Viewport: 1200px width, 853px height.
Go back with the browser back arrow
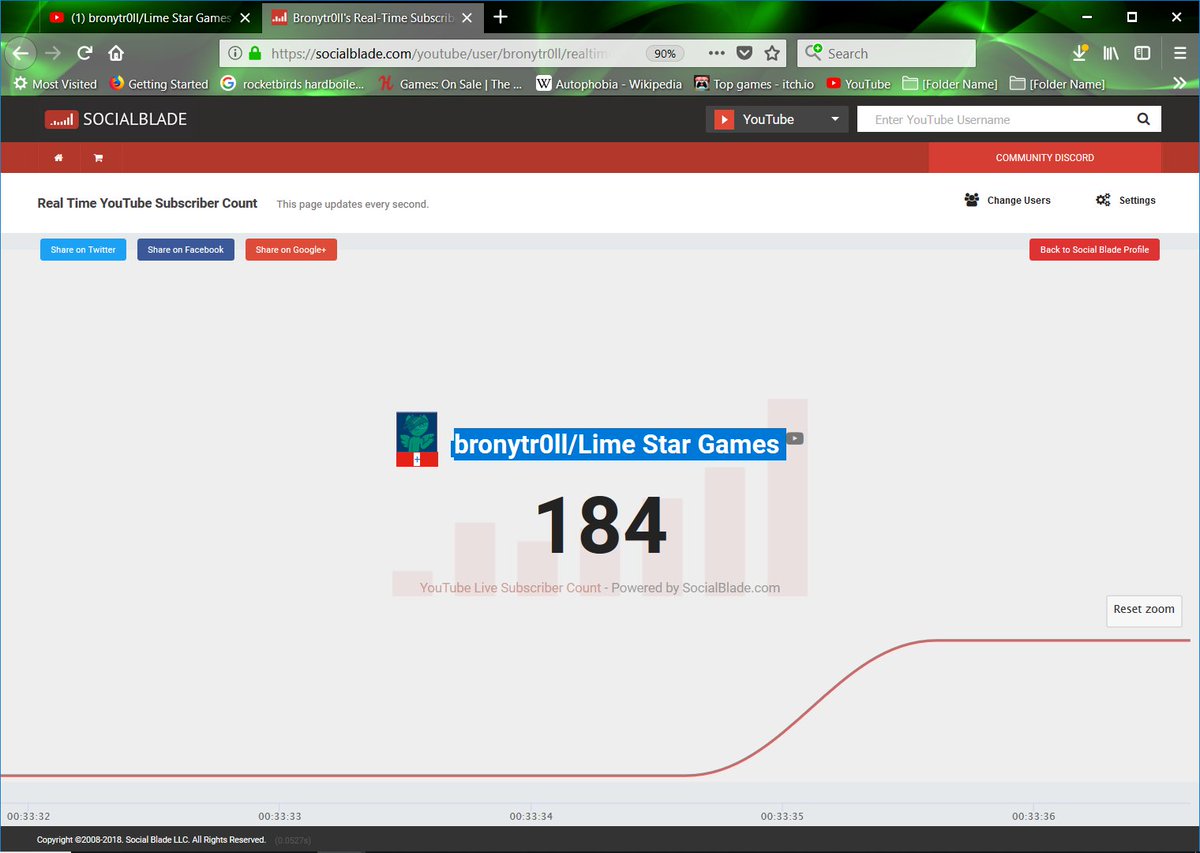point(21,53)
